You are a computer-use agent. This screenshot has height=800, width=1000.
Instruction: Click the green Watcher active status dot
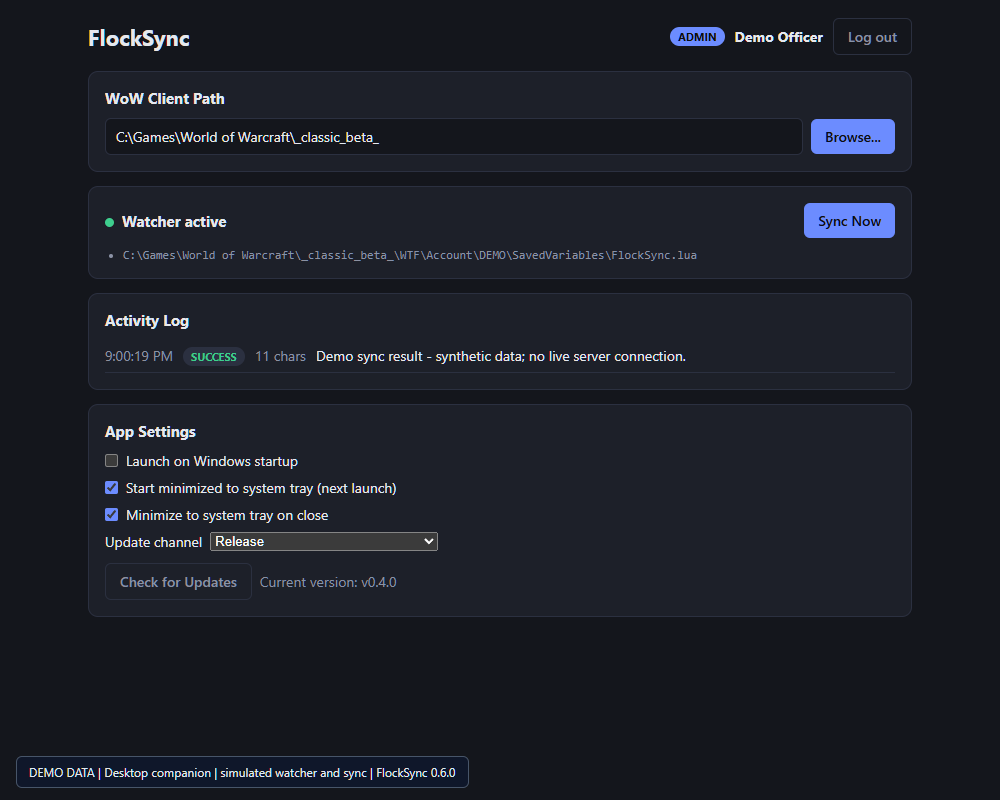(x=109, y=222)
